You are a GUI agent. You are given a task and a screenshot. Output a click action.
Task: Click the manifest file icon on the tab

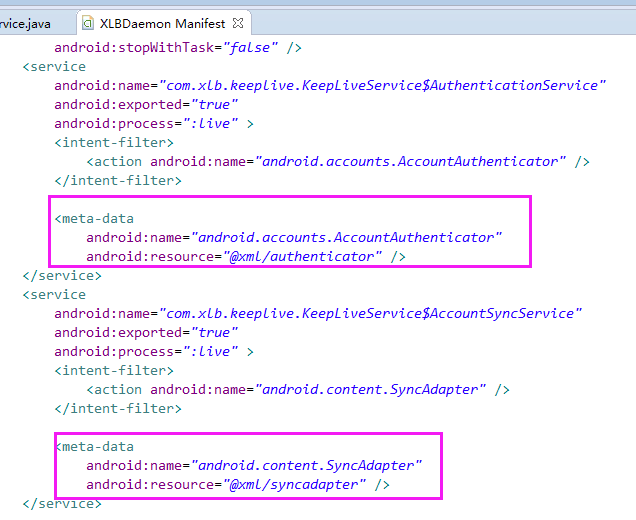(x=89, y=22)
